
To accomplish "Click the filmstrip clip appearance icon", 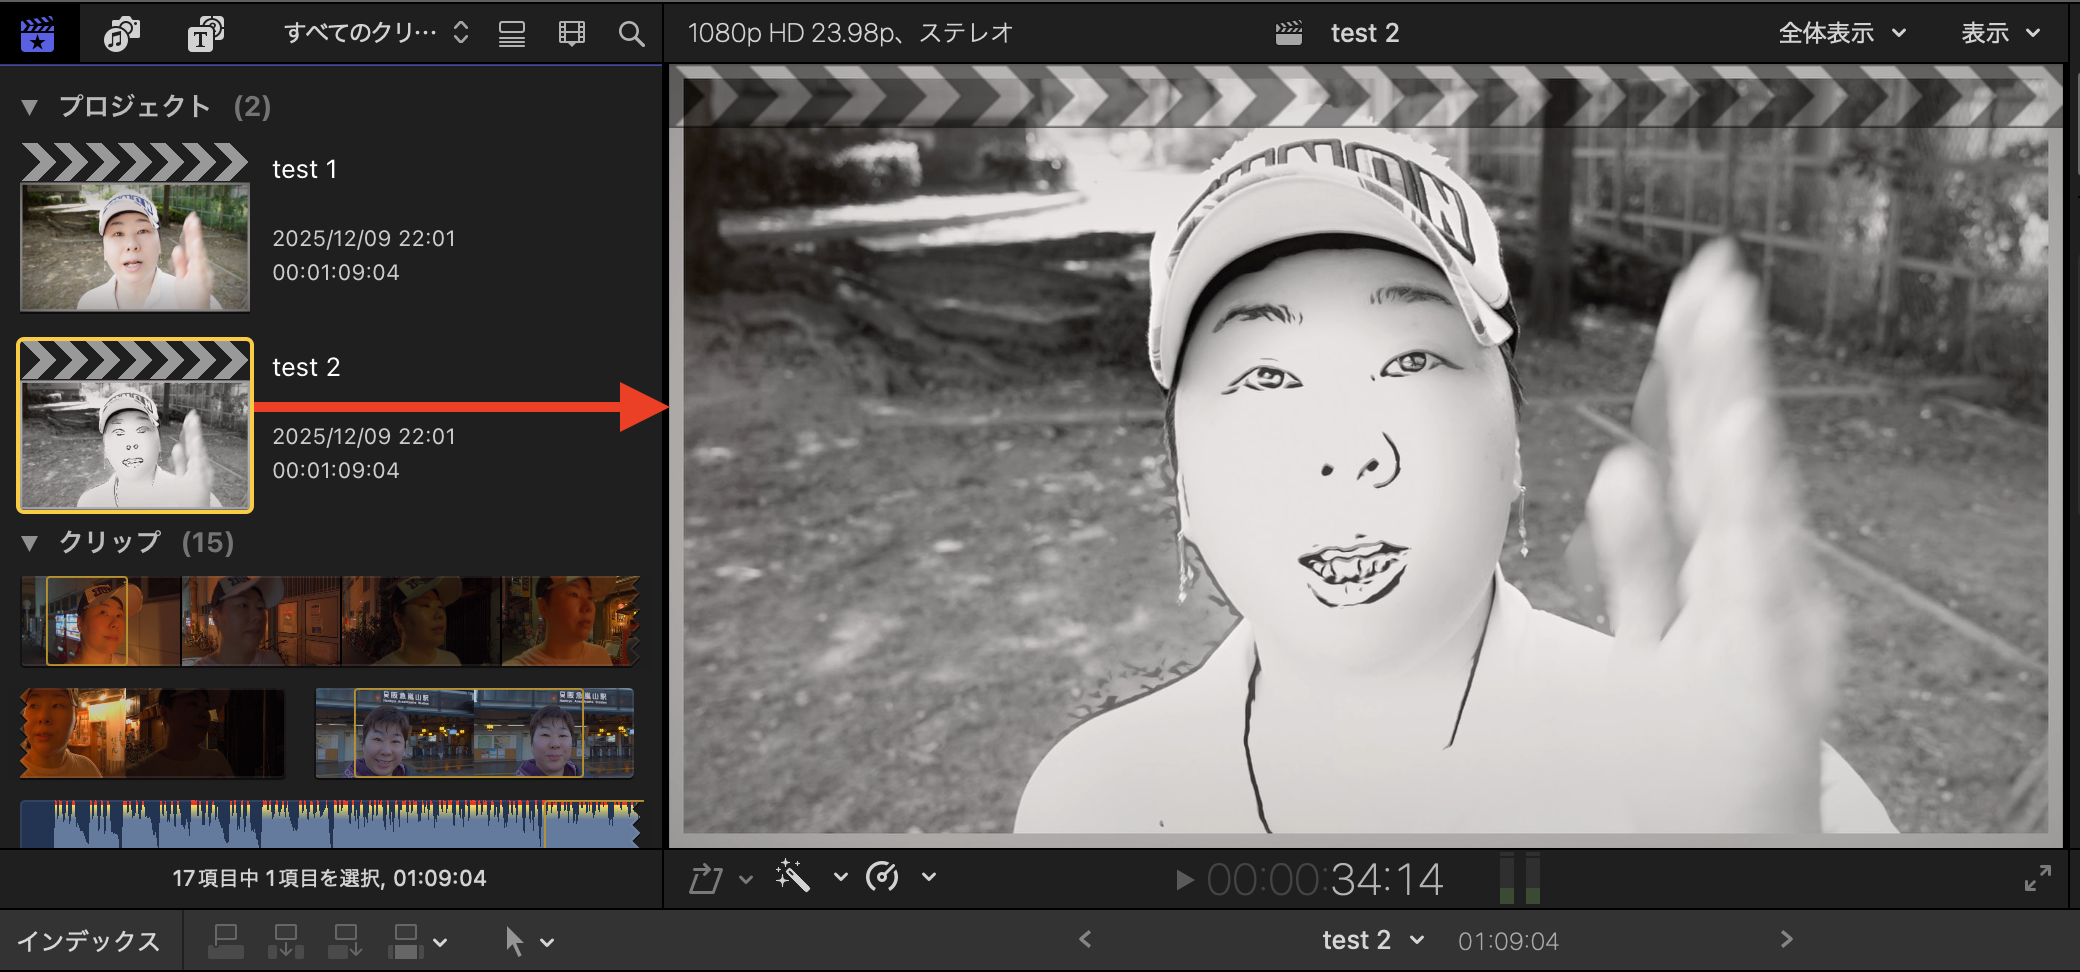I will click(x=571, y=33).
